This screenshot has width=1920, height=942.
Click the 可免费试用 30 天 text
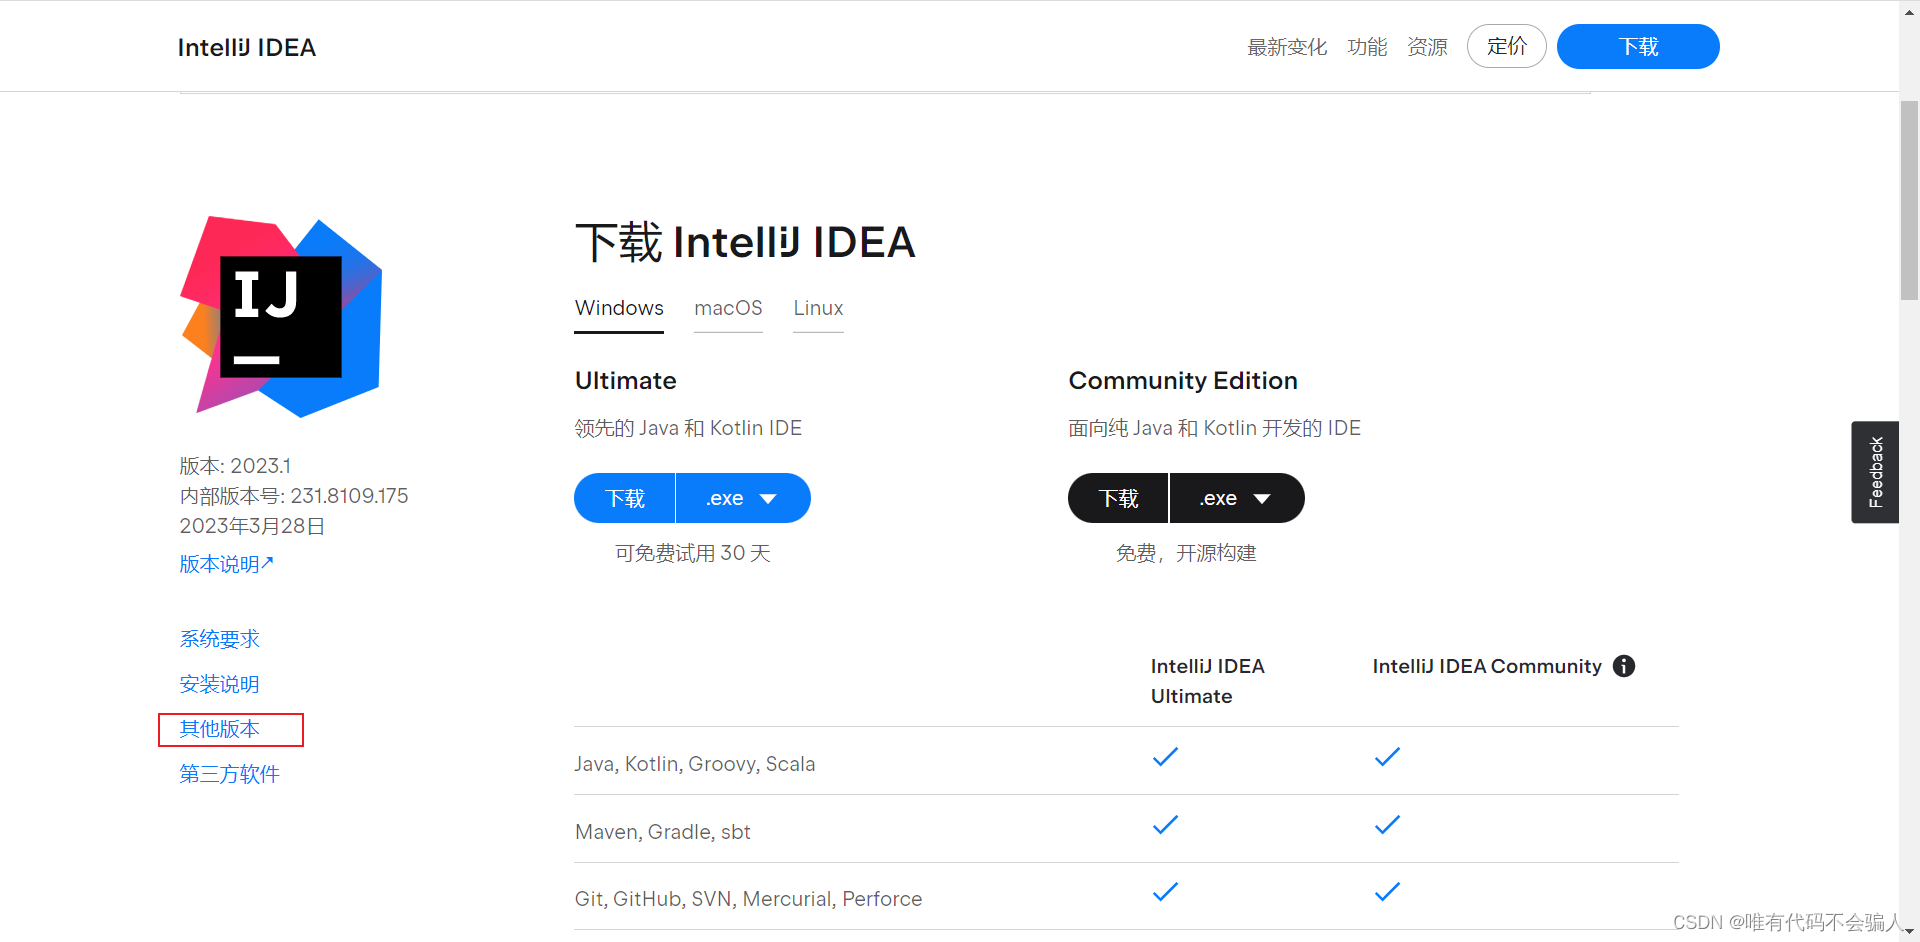point(693,553)
